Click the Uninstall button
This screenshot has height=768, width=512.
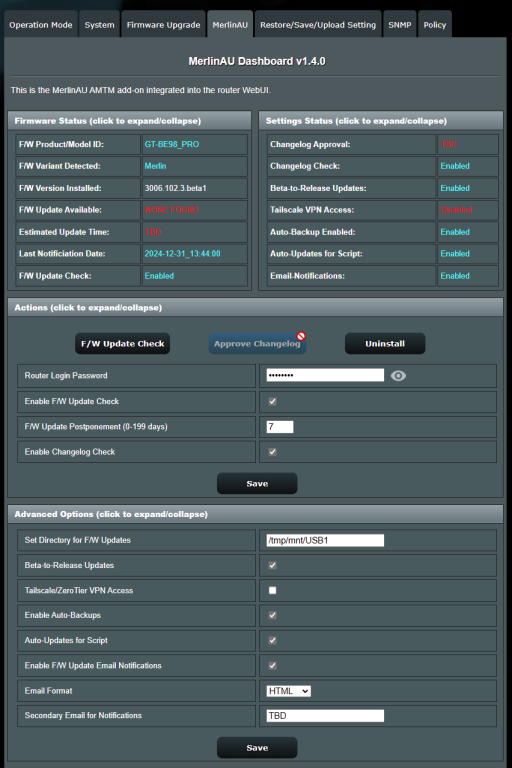(385, 344)
